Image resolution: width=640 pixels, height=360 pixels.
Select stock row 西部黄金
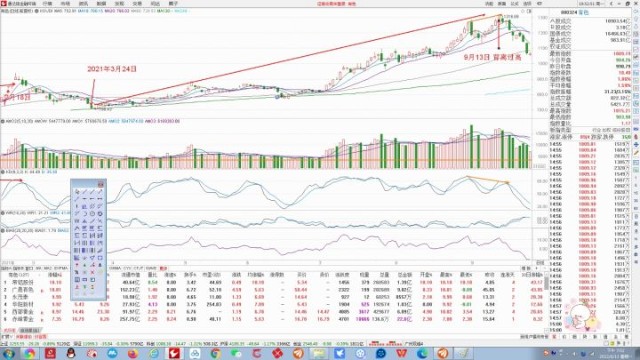(x=273, y=311)
